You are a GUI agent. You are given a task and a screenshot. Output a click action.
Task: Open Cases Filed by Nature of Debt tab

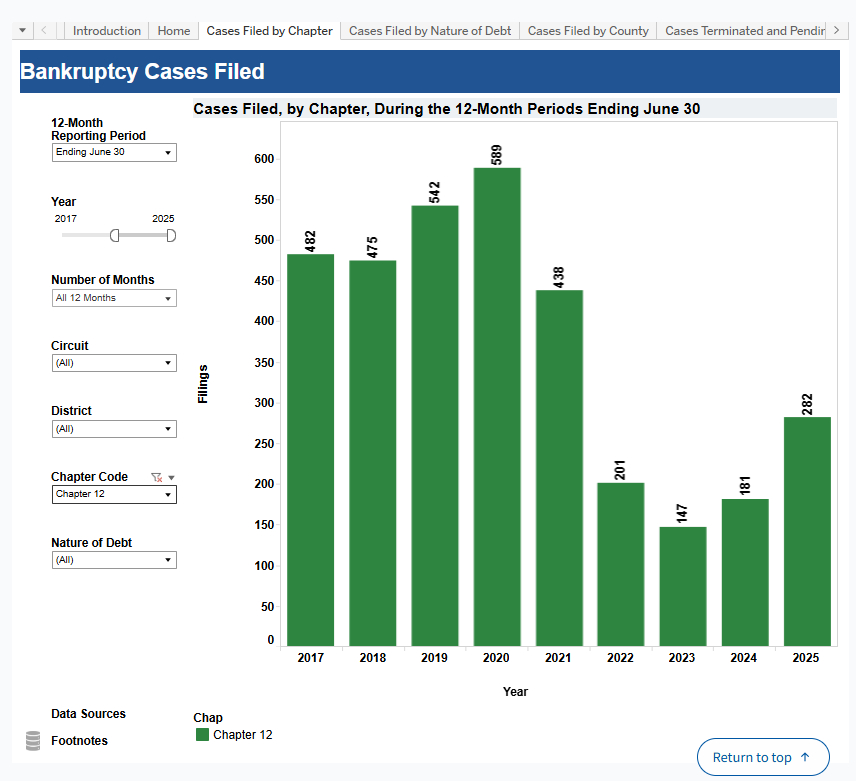tap(430, 31)
